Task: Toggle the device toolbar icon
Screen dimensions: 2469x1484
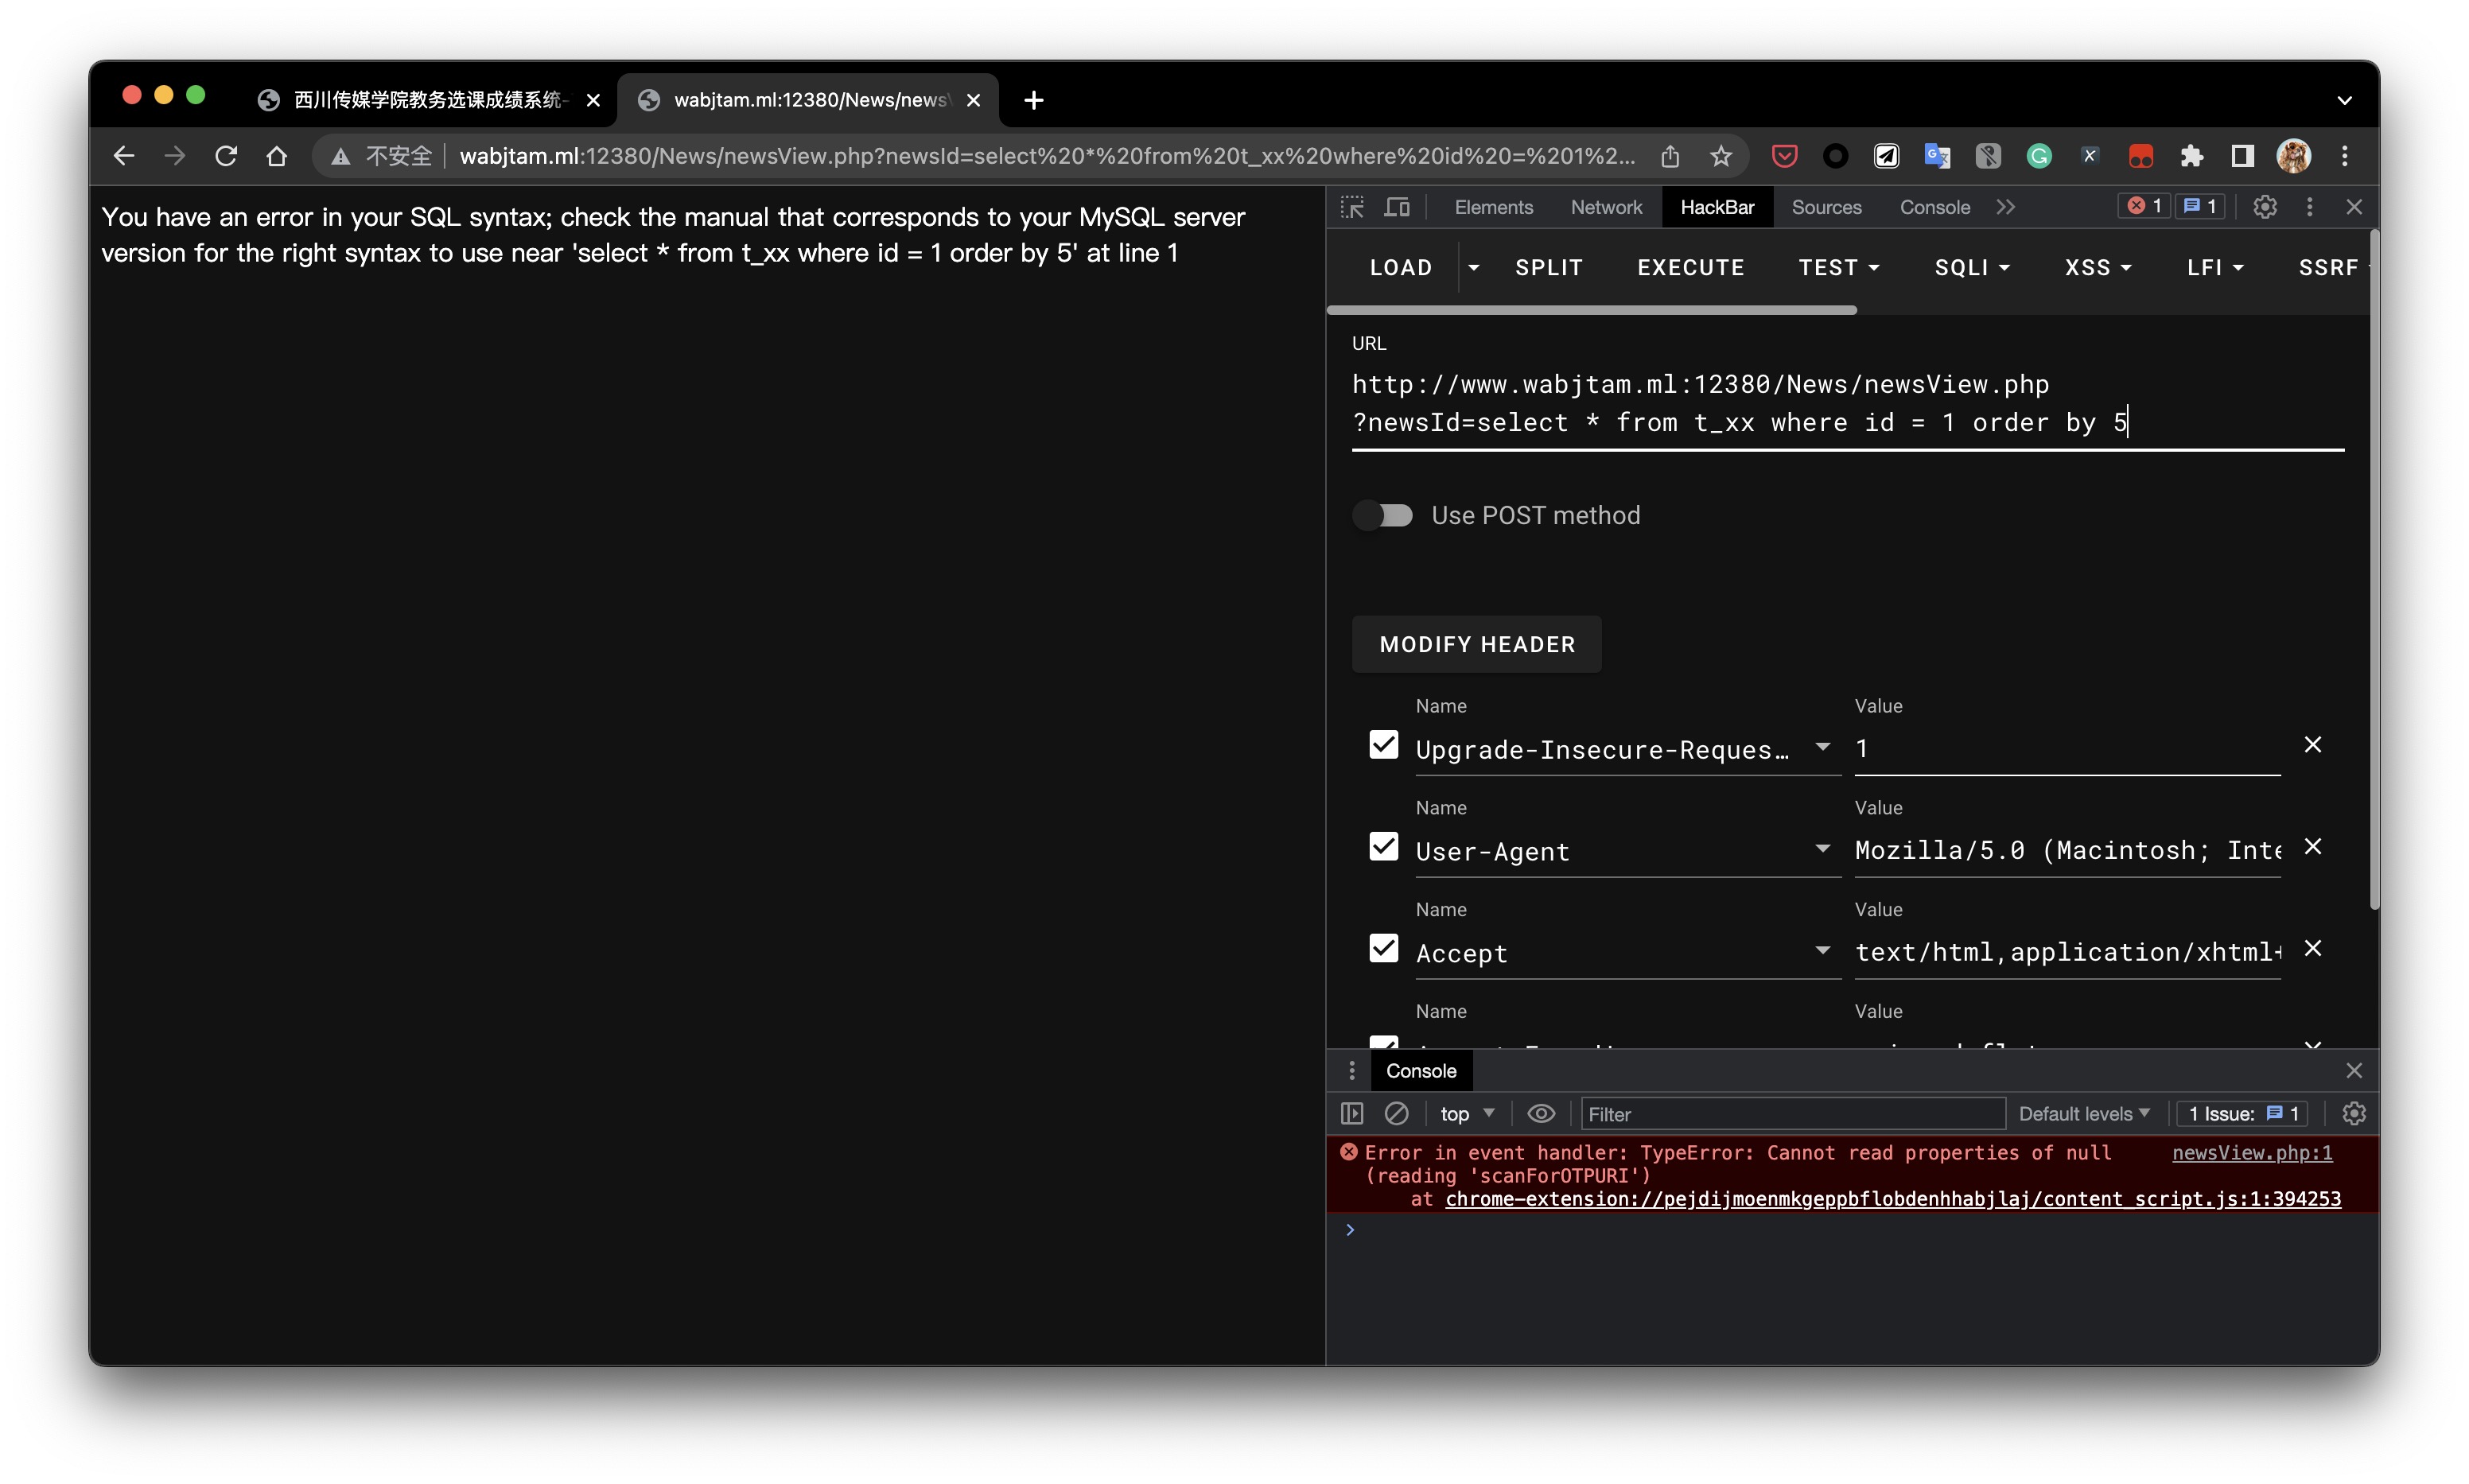Action: click(x=1397, y=207)
